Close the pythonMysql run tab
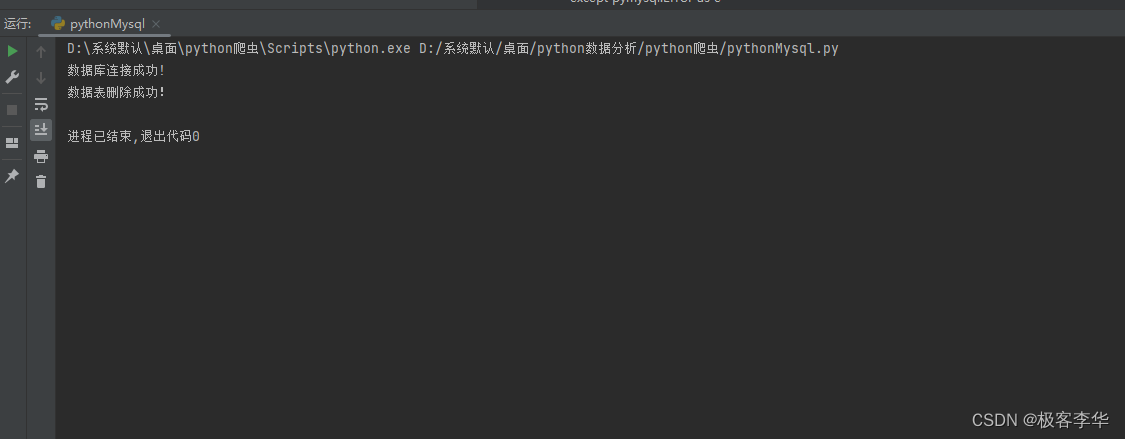Screen dimensions: 1125x439 tap(156, 24)
